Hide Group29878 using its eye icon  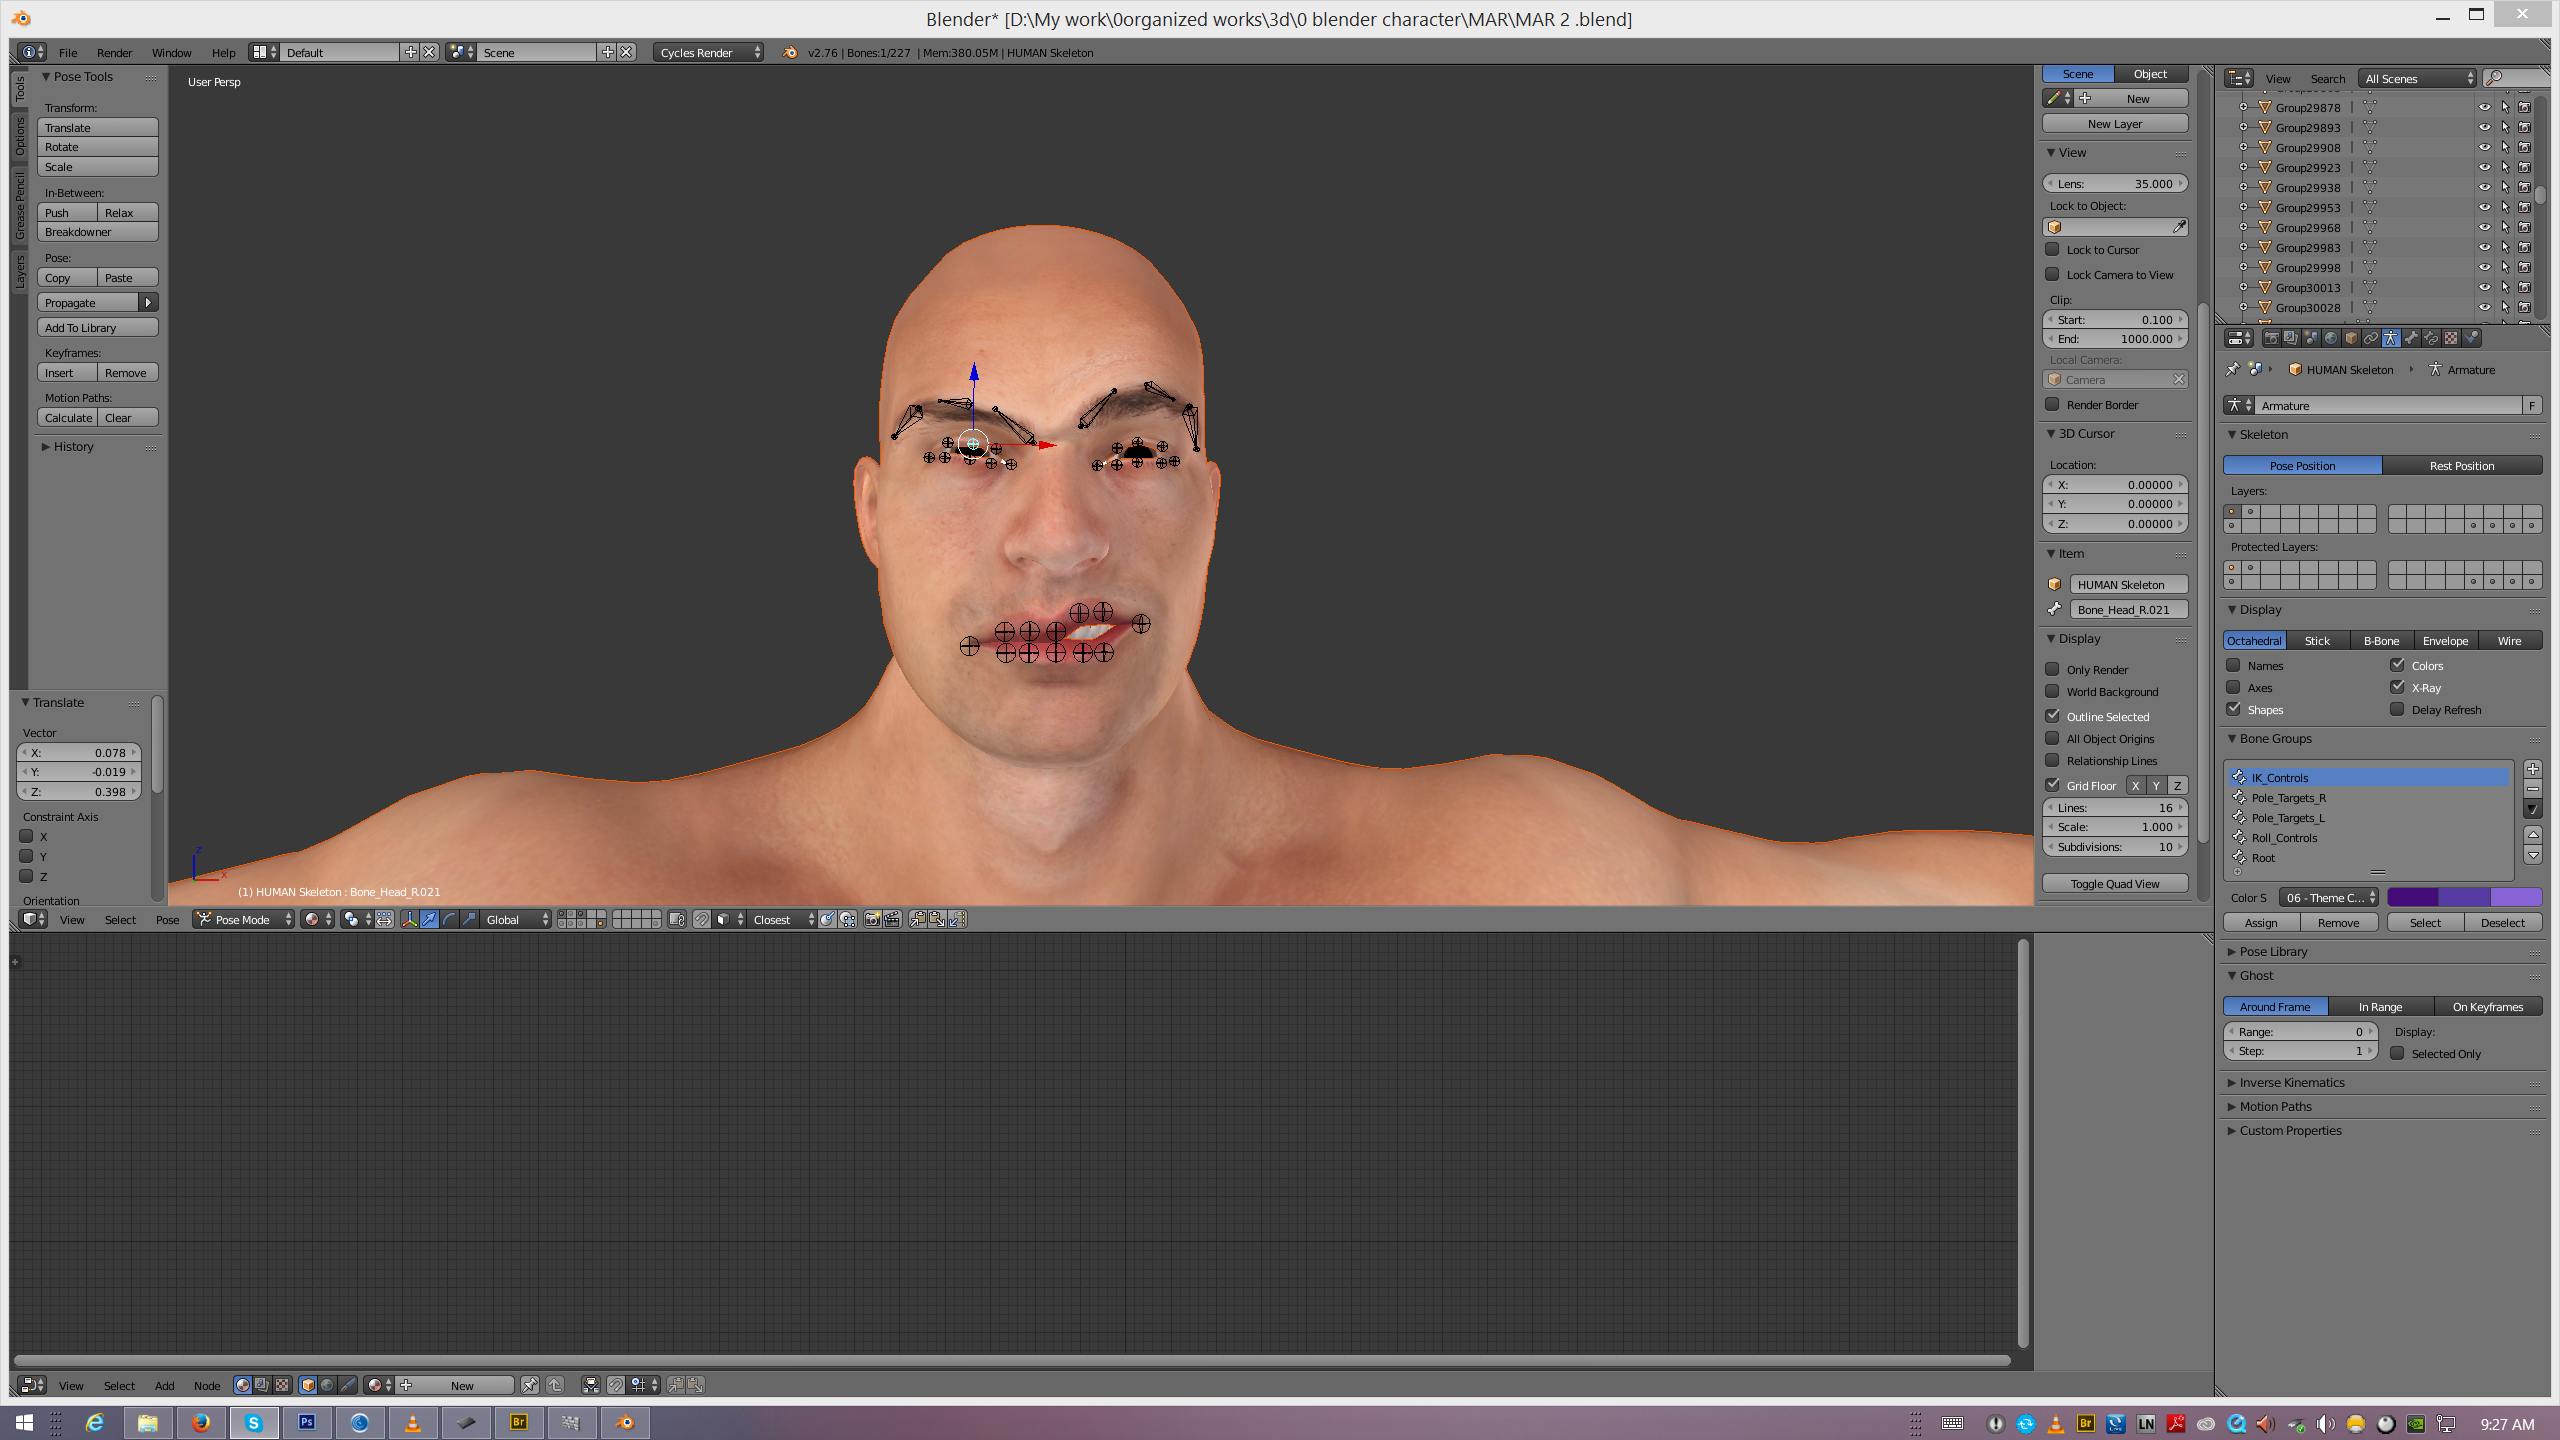pyautogui.click(x=2484, y=107)
